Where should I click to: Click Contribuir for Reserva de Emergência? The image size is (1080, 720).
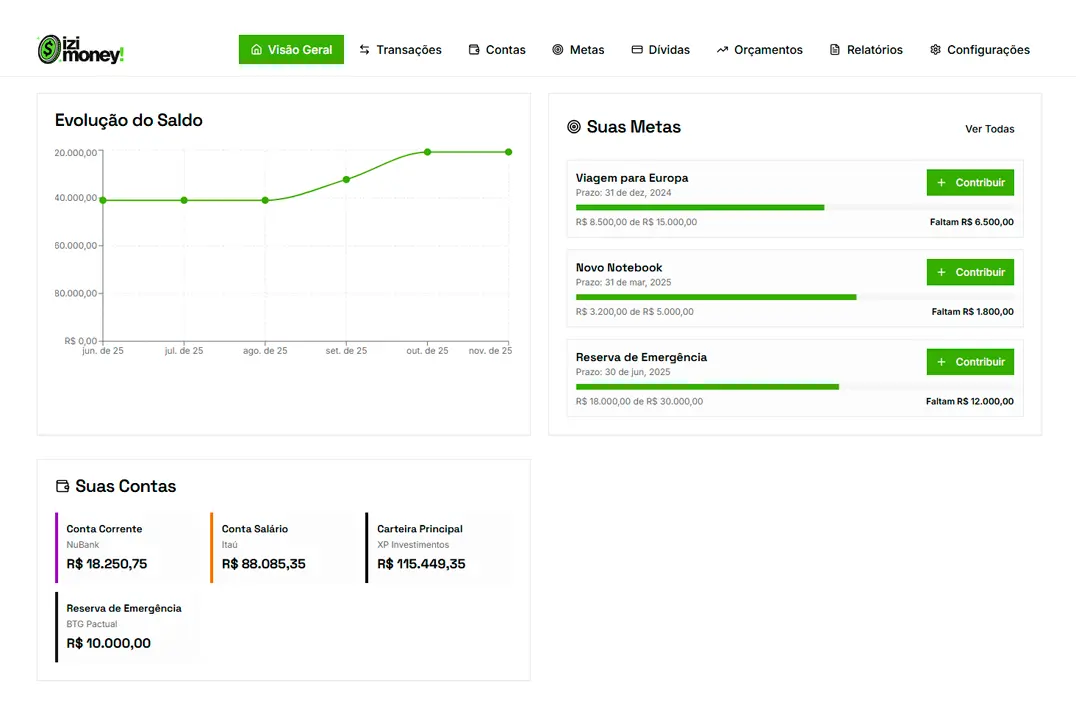[970, 361]
